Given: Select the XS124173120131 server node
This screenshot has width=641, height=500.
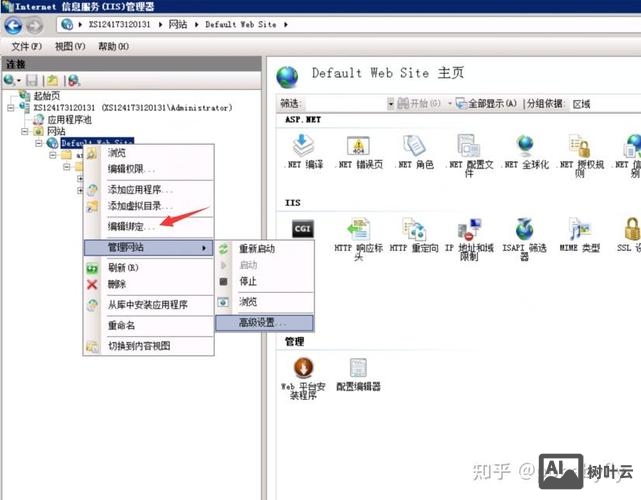Looking at the screenshot, I should tap(132, 108).
